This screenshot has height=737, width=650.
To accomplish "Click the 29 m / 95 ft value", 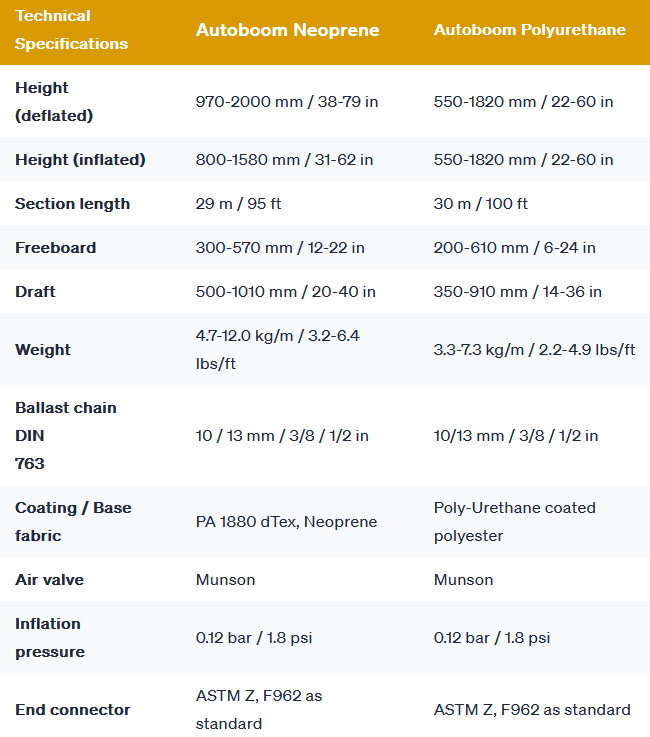I will coord(238,204).
